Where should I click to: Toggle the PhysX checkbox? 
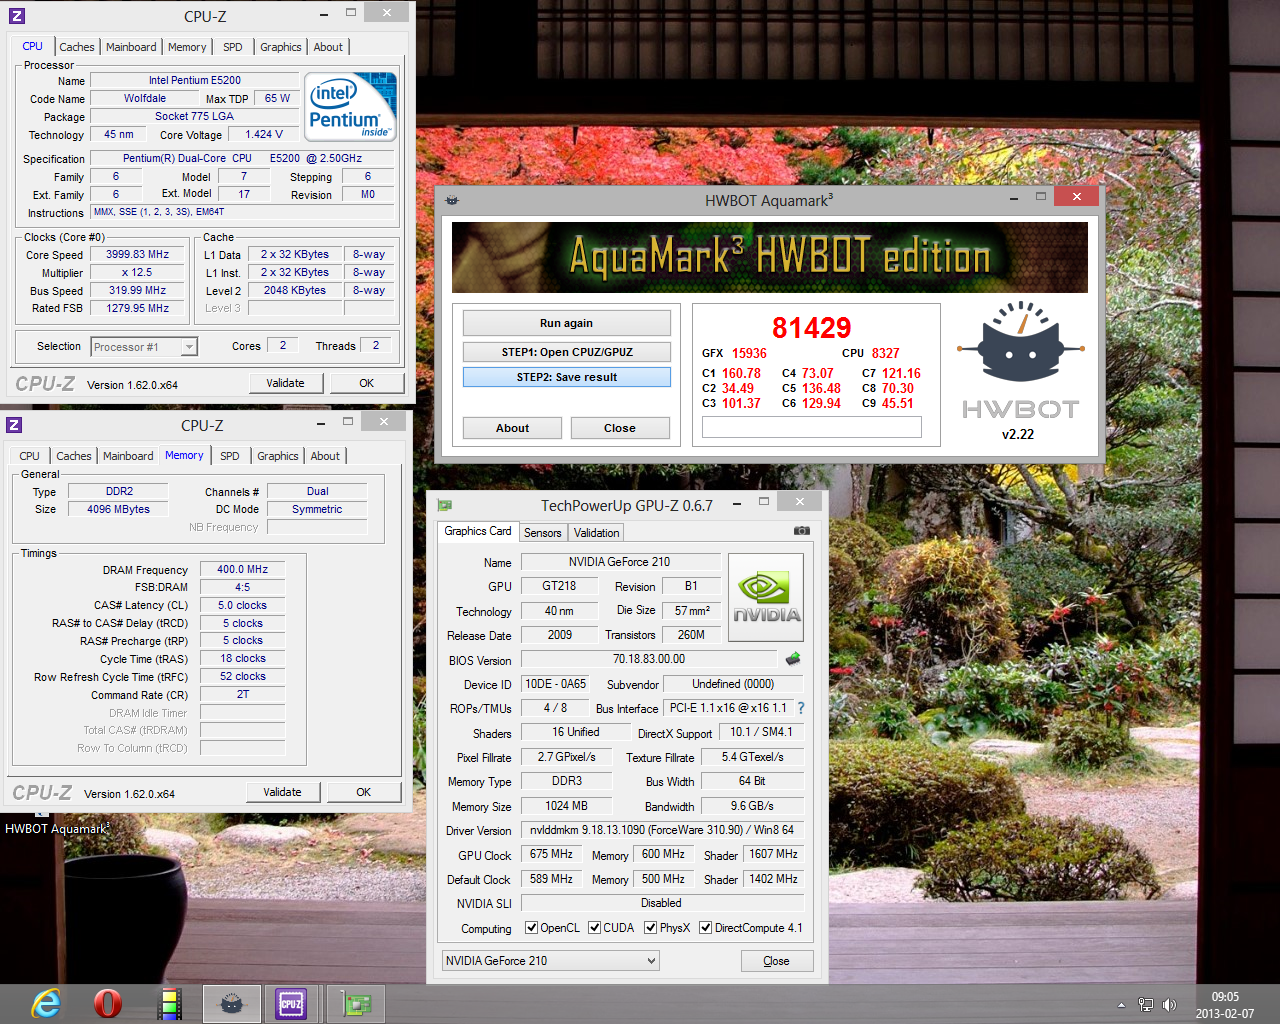point(651,928)
